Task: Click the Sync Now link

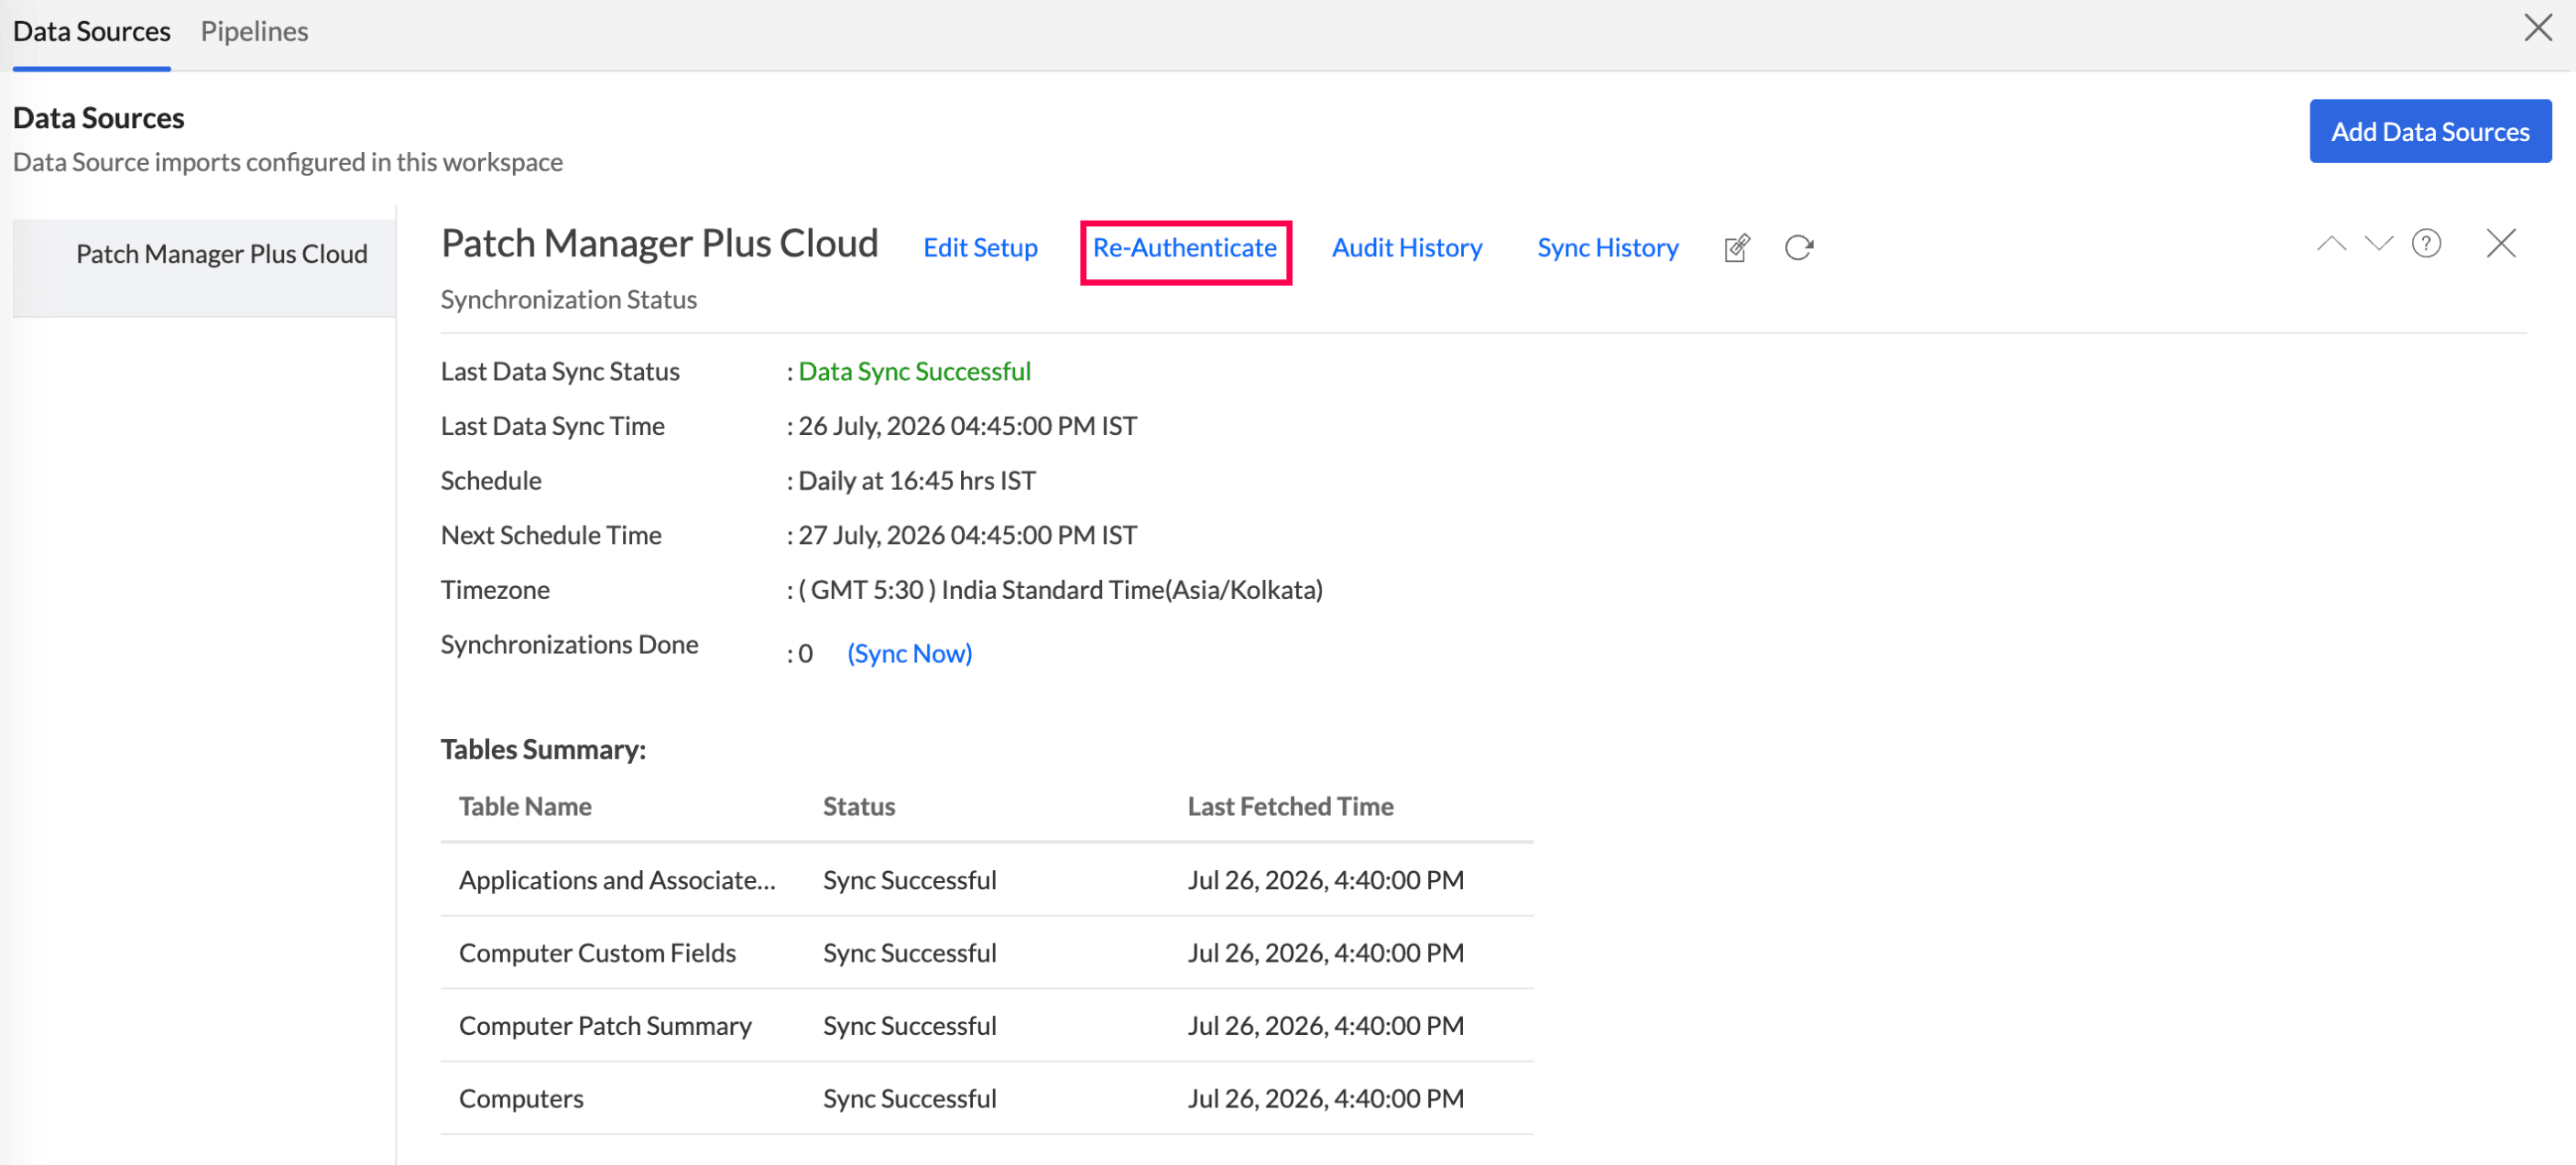Action: [x=910, y=653]
